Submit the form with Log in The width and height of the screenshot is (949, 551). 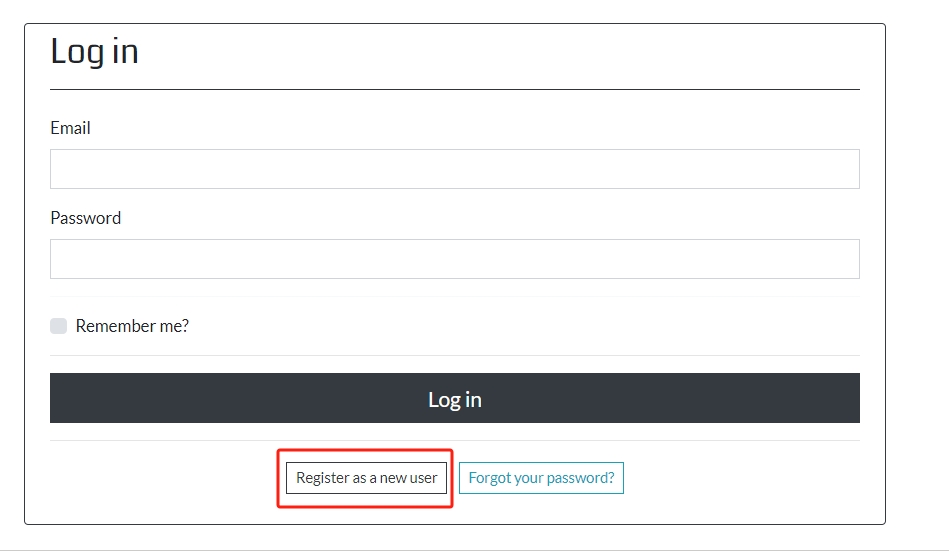click(454, 399)
